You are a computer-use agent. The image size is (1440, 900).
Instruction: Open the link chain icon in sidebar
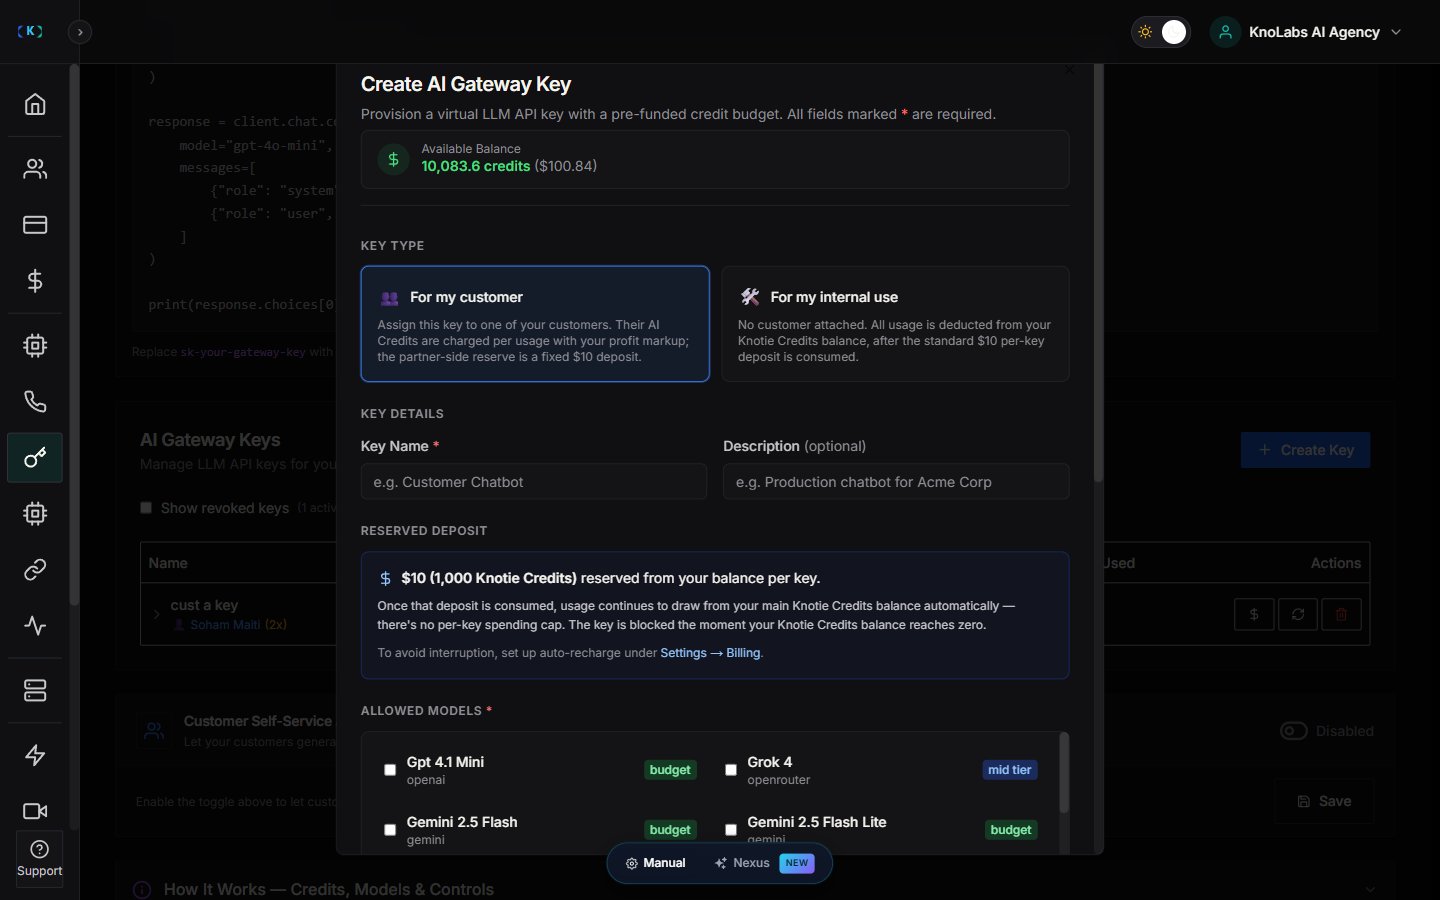[x=35, y=570]
